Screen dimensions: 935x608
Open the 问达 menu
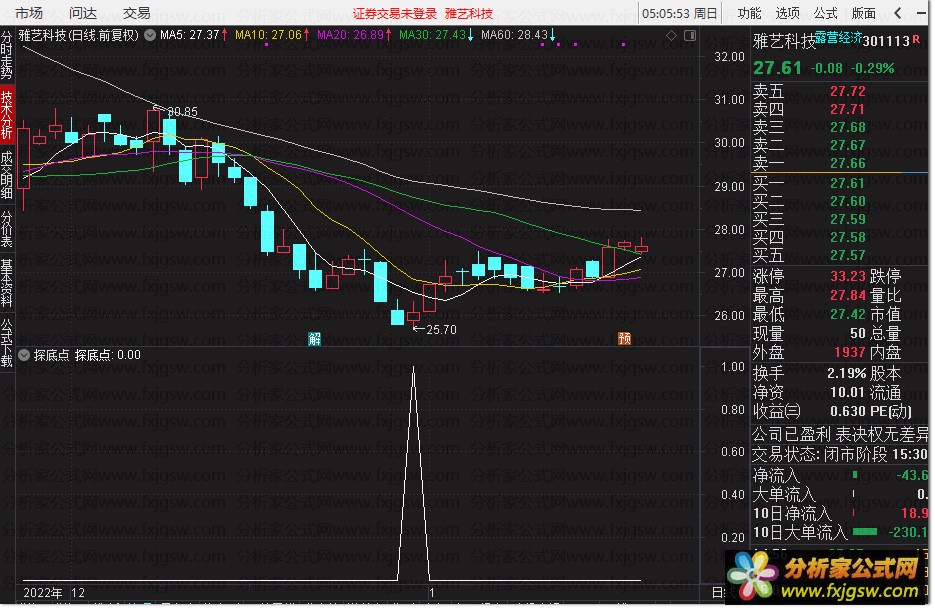[83, 13]
